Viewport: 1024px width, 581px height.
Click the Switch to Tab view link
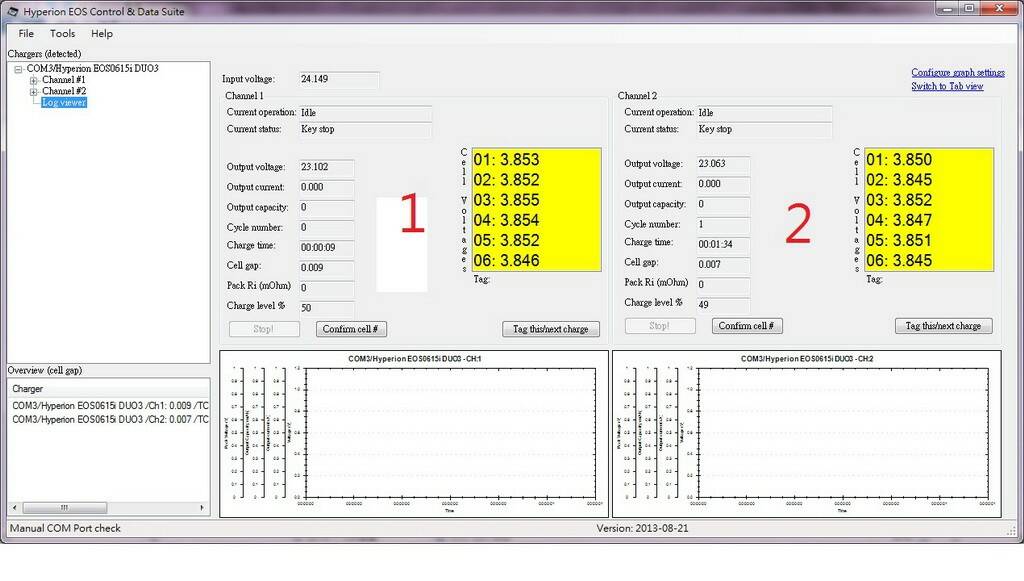[947, 86]
